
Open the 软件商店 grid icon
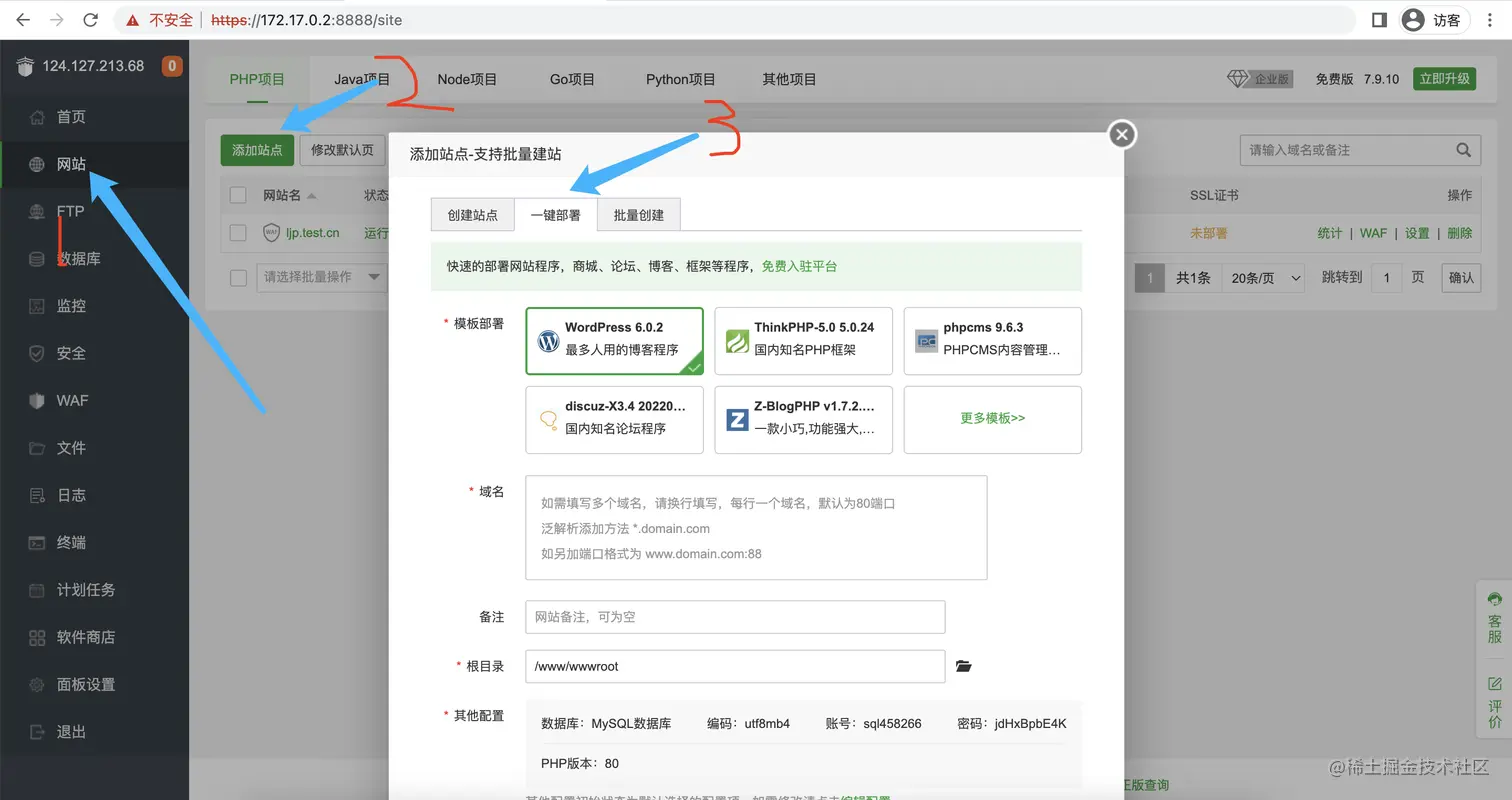click(37, 637)
